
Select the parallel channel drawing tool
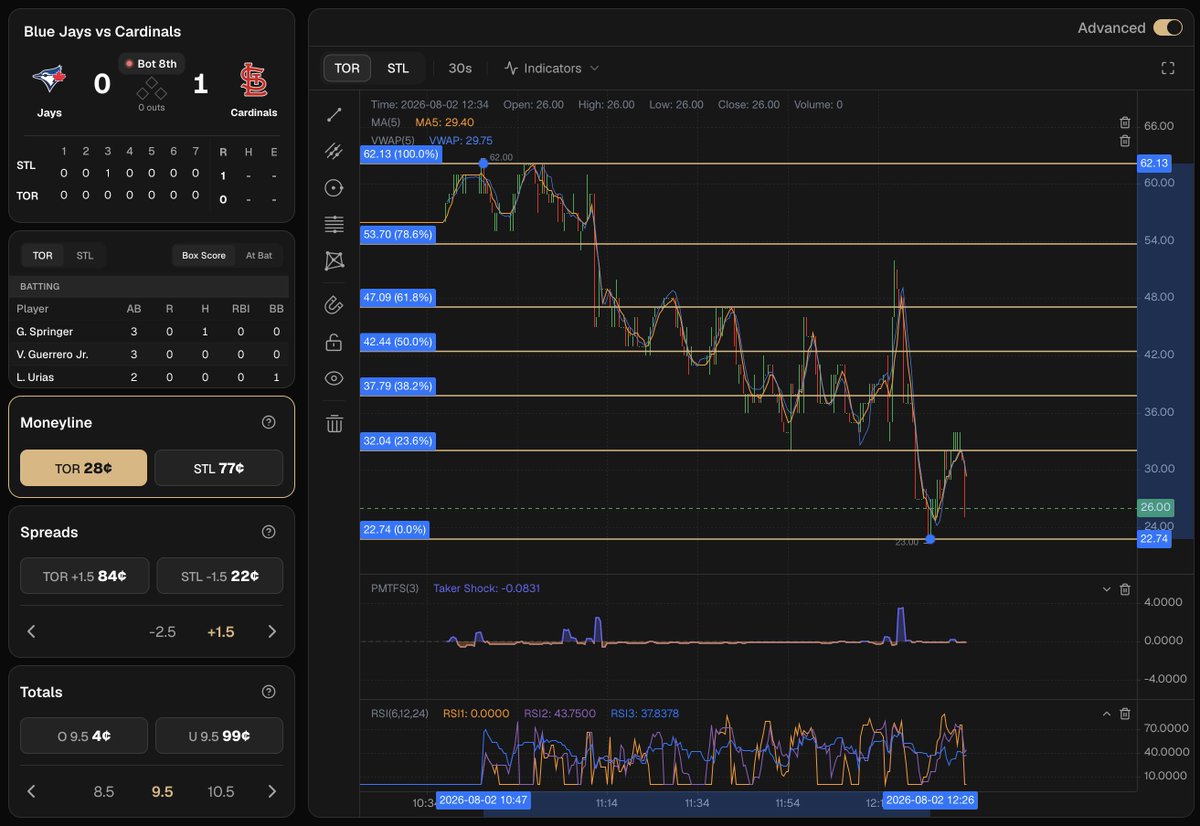click(x=334, y=151)
